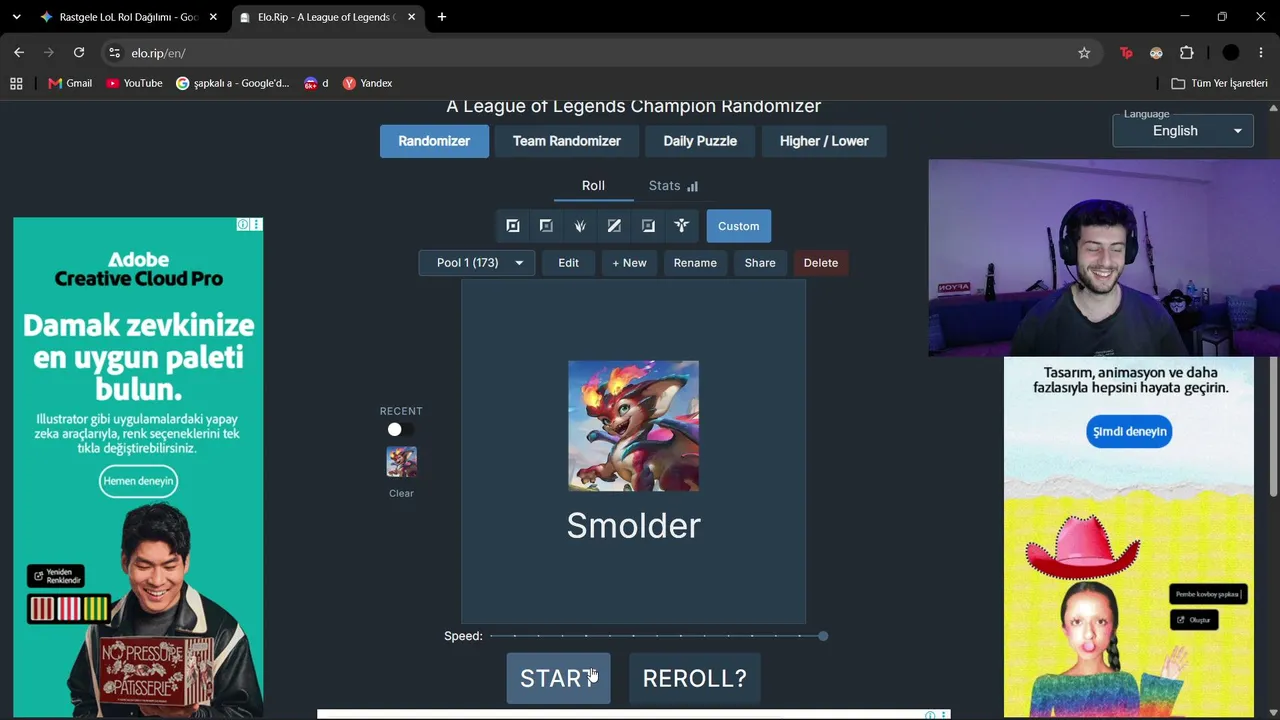Switch to the Randomizer tab
The width and height of the screenshot is (1280, 720).
434,141
